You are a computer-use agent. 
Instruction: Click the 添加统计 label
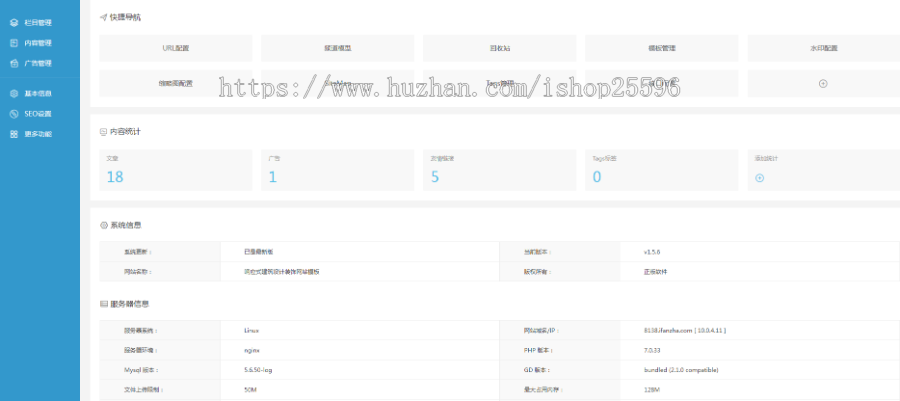tap(766, 158)
